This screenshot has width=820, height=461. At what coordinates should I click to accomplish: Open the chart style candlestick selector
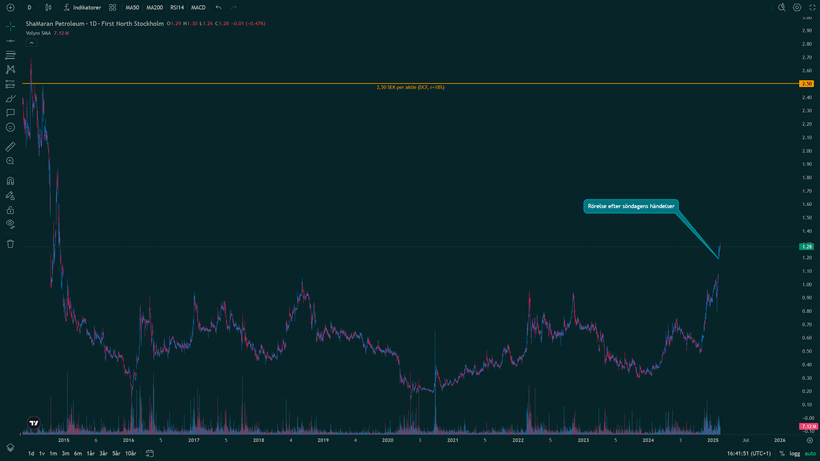click(x=51, y=7)
